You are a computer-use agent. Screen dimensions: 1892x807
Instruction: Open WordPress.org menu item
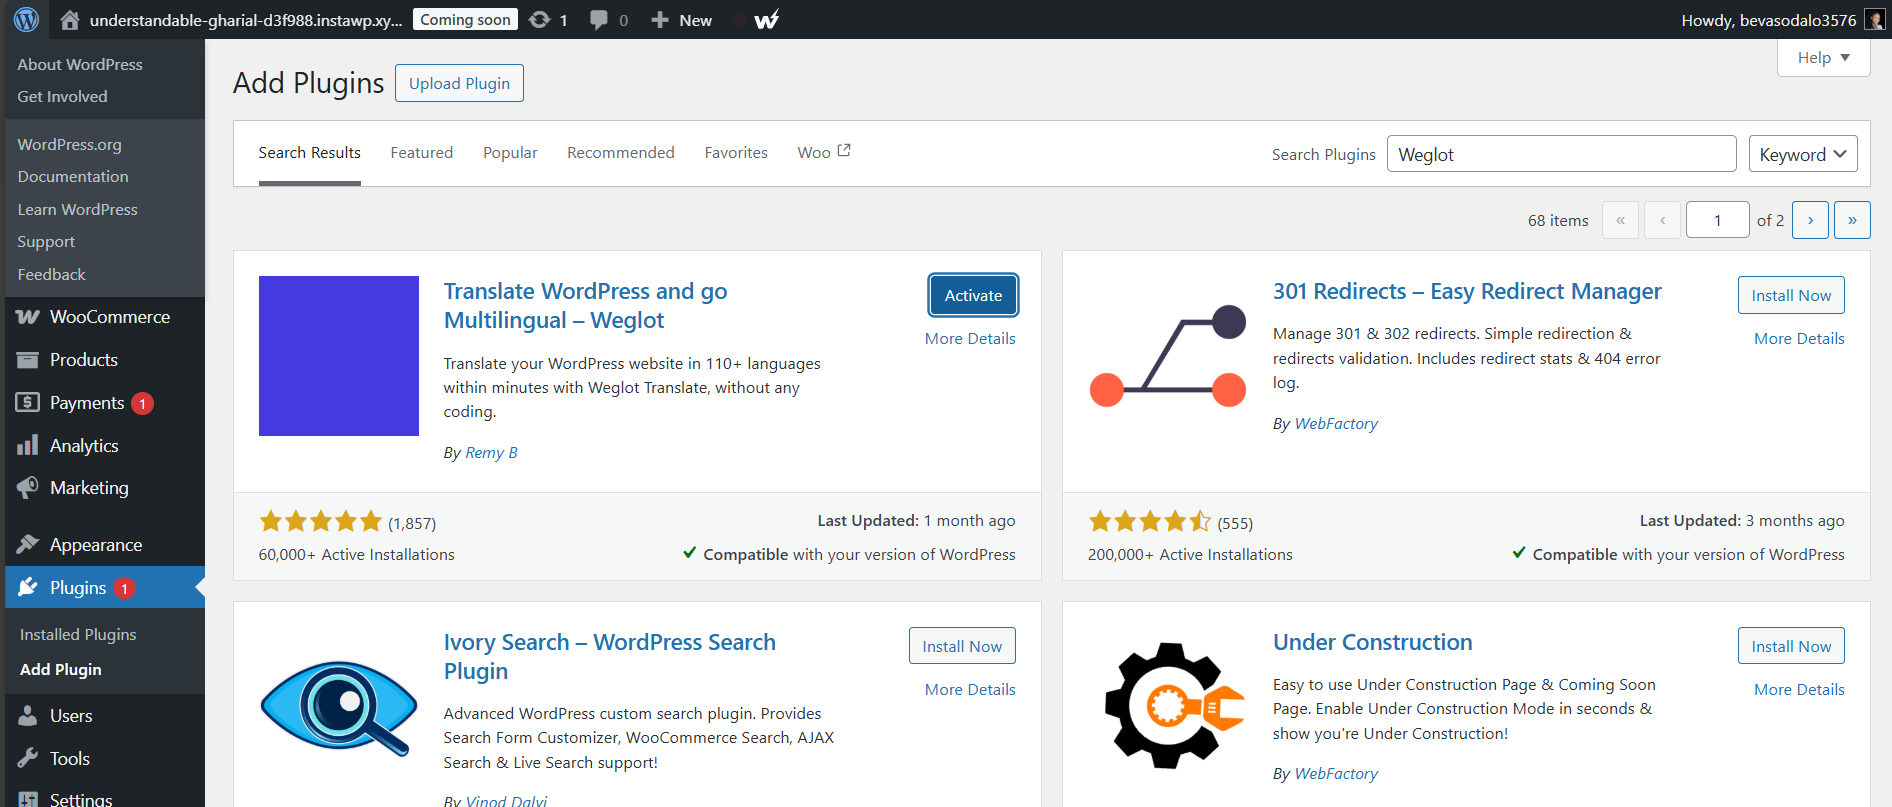(69, 145)
